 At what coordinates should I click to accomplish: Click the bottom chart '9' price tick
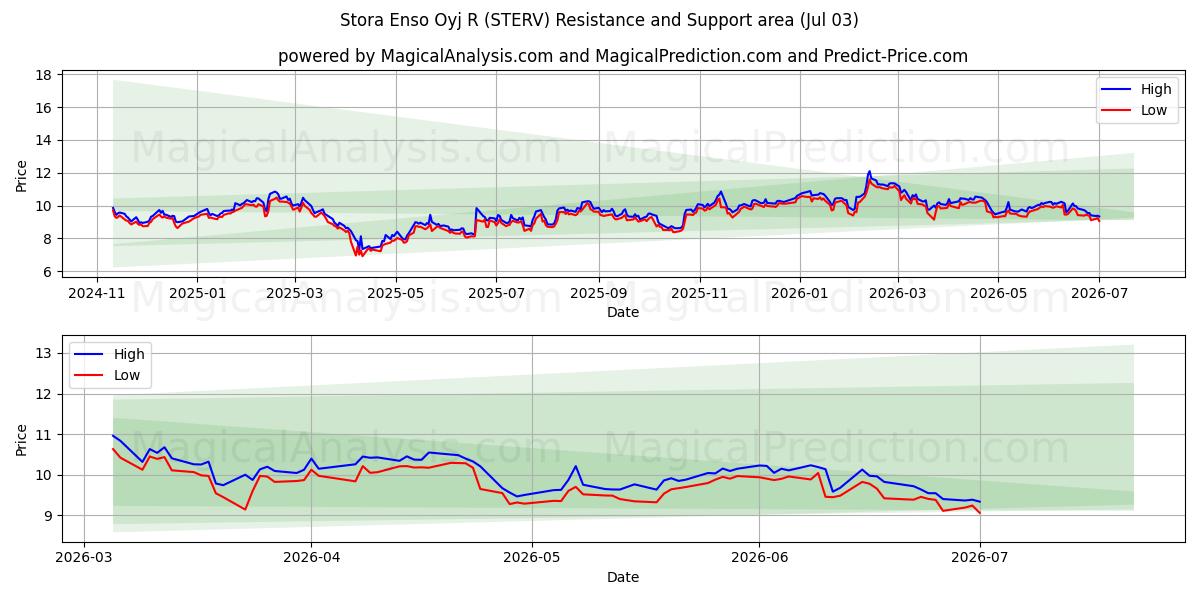click(x=49, y=516)
